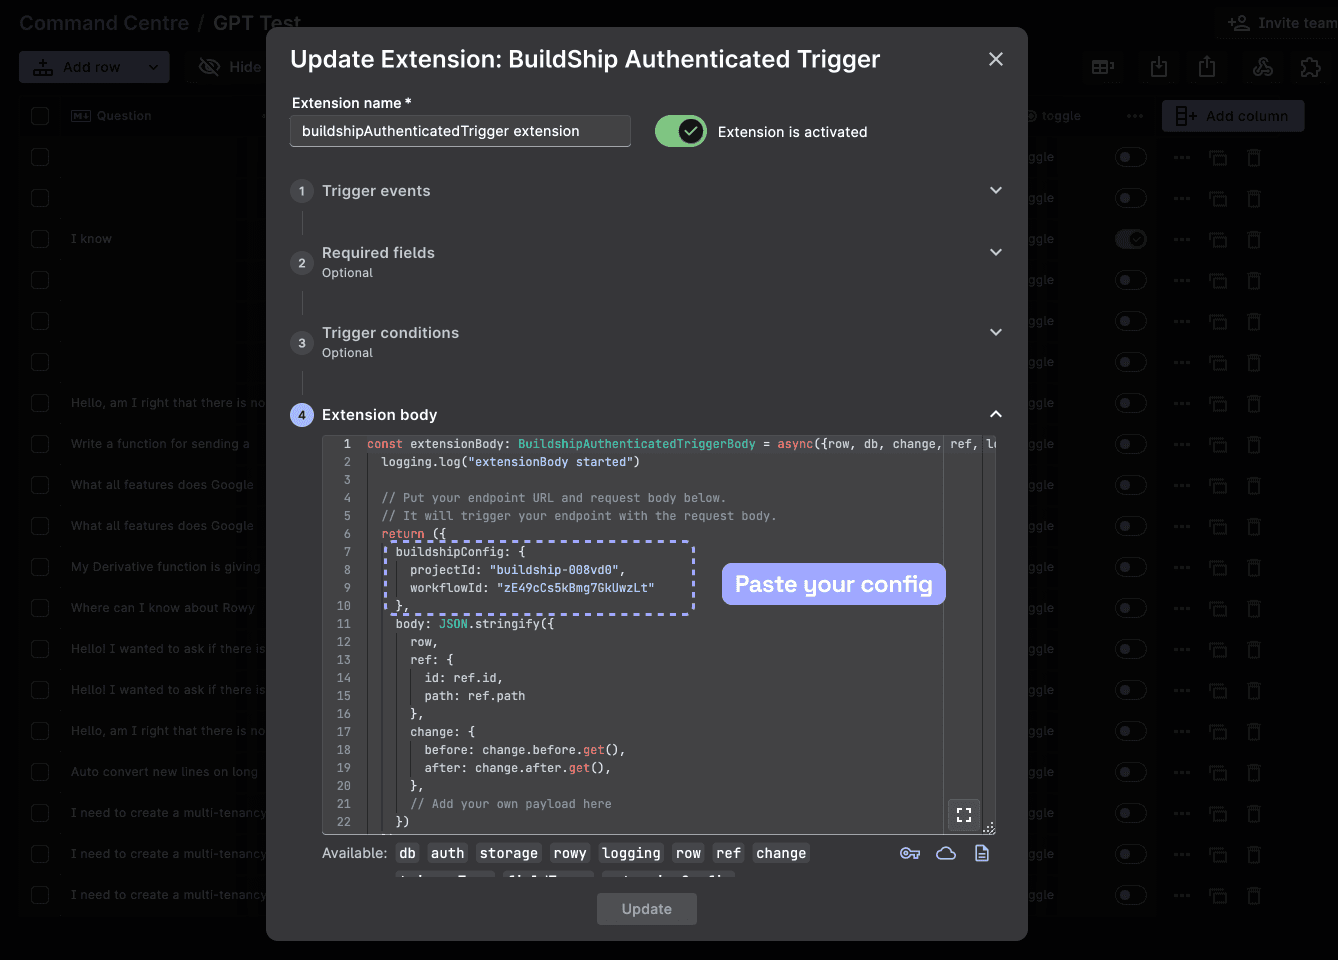Open three-dot menu for "My Derivative function" row
This screenshot has height=960, width=1338.
click(1182, 567)
